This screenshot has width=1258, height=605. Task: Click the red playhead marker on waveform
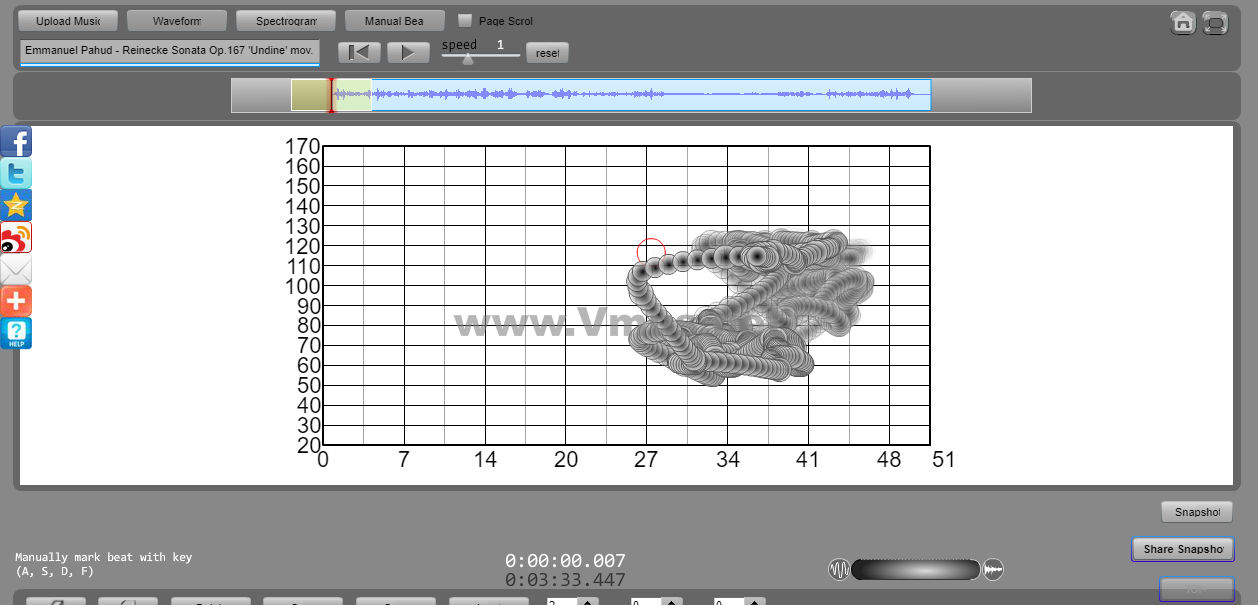click(331, 95)
